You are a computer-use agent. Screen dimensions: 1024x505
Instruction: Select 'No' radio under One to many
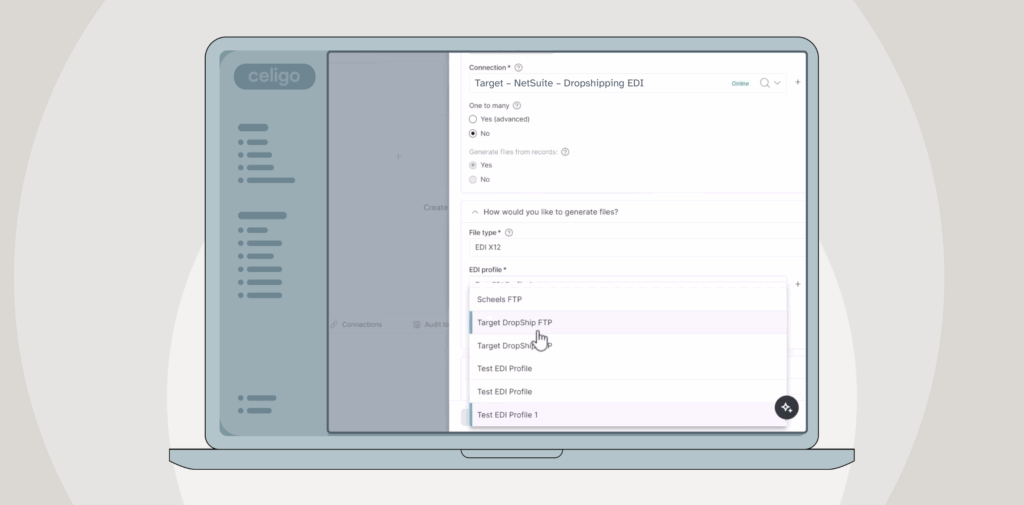[473, 133]
